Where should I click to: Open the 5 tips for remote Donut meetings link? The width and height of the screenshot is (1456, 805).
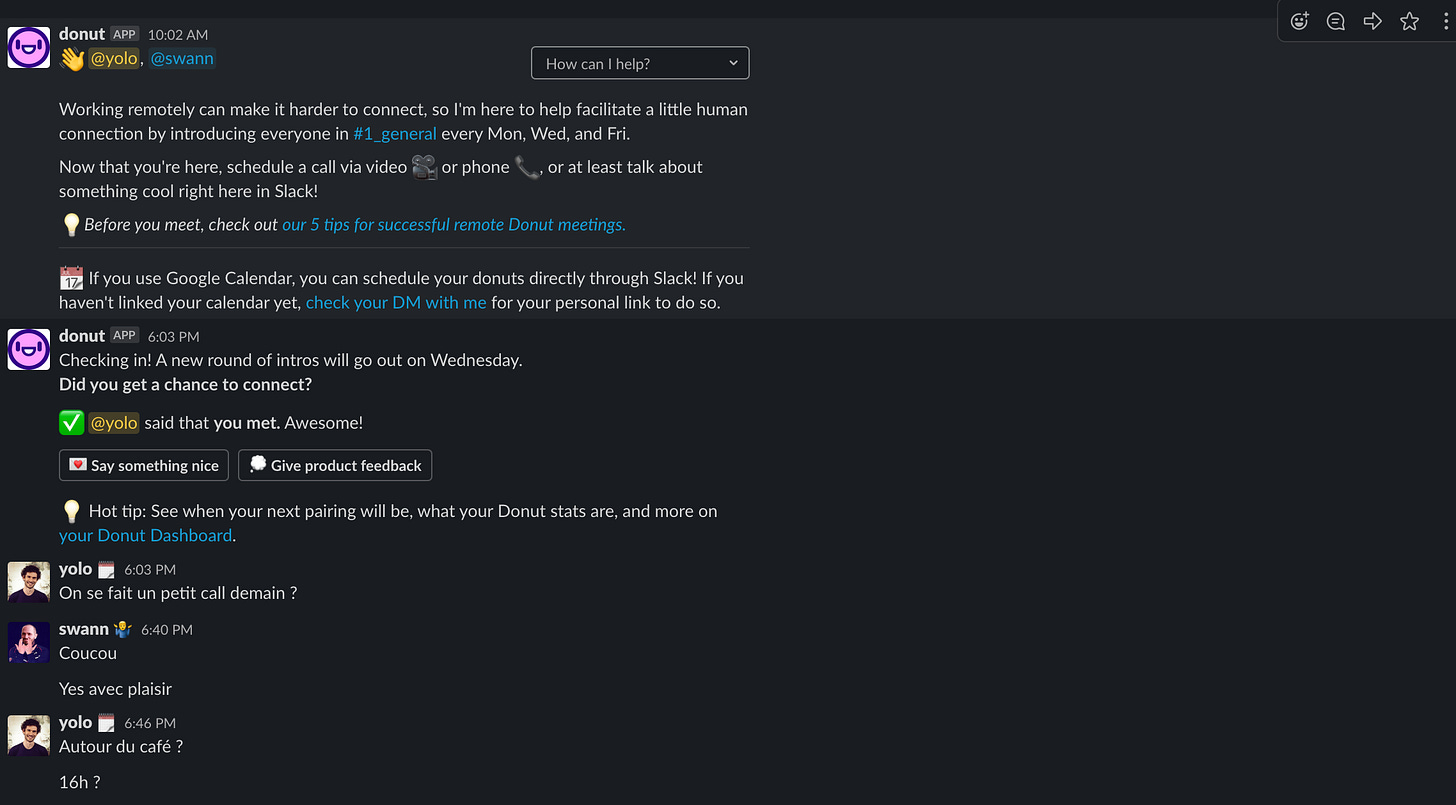[x=454, y=225]
